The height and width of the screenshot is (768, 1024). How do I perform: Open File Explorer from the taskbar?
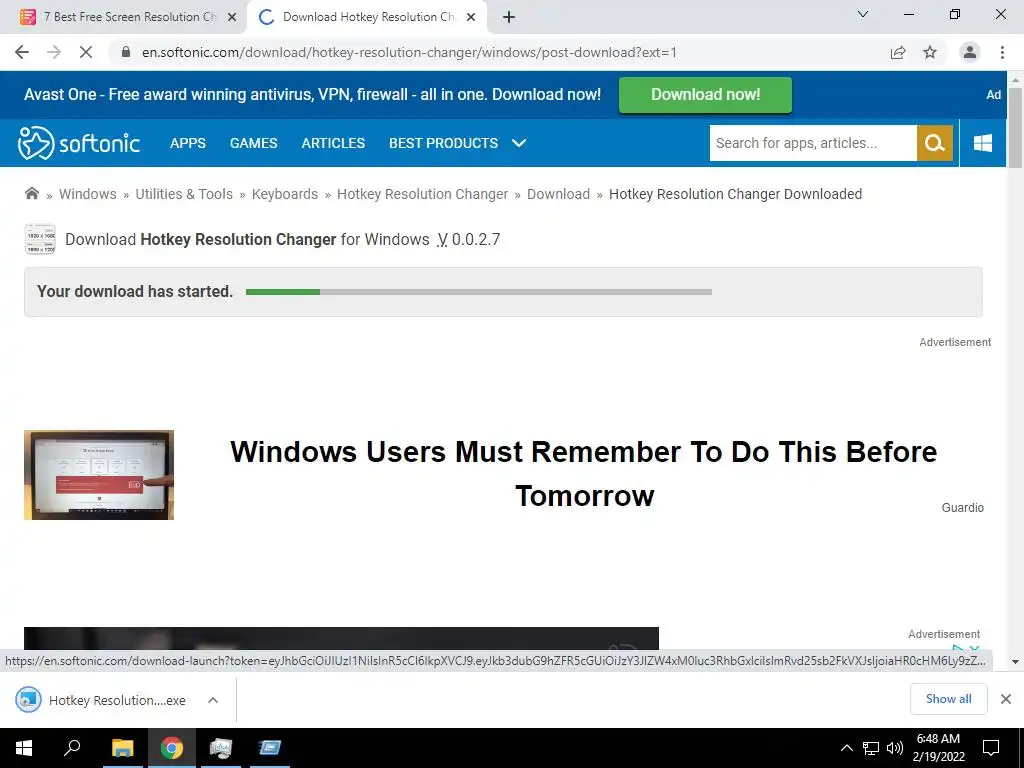point(122,748)
